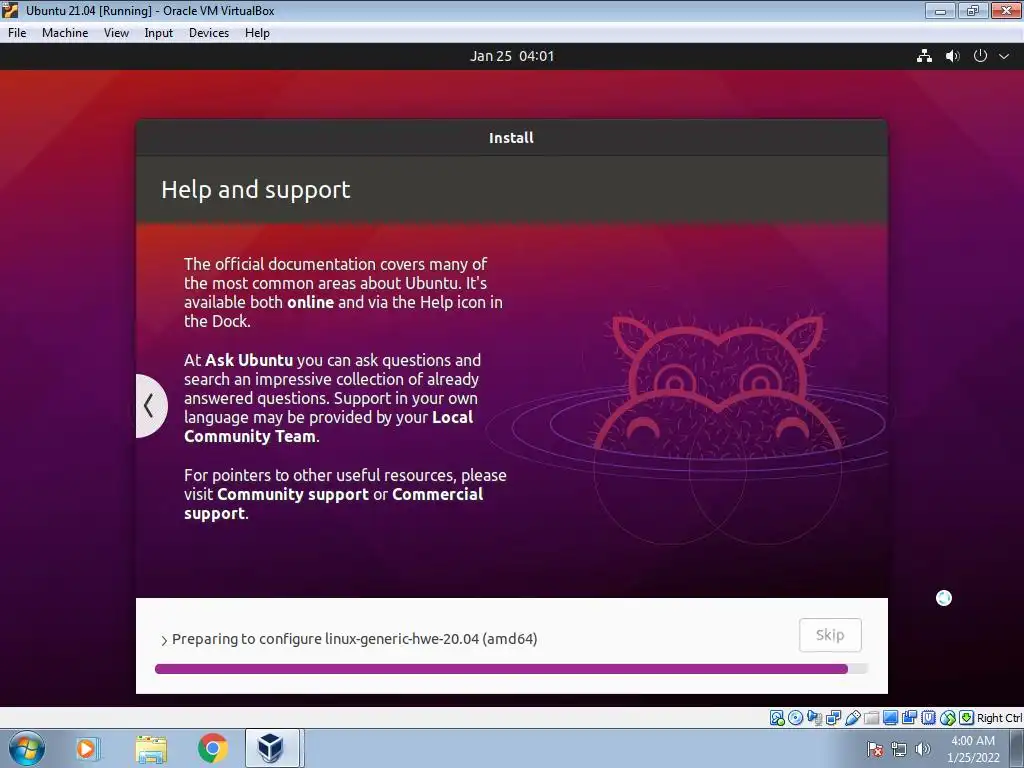
Task: Click the Right Ctrl host key label
Action: point(999,718)
